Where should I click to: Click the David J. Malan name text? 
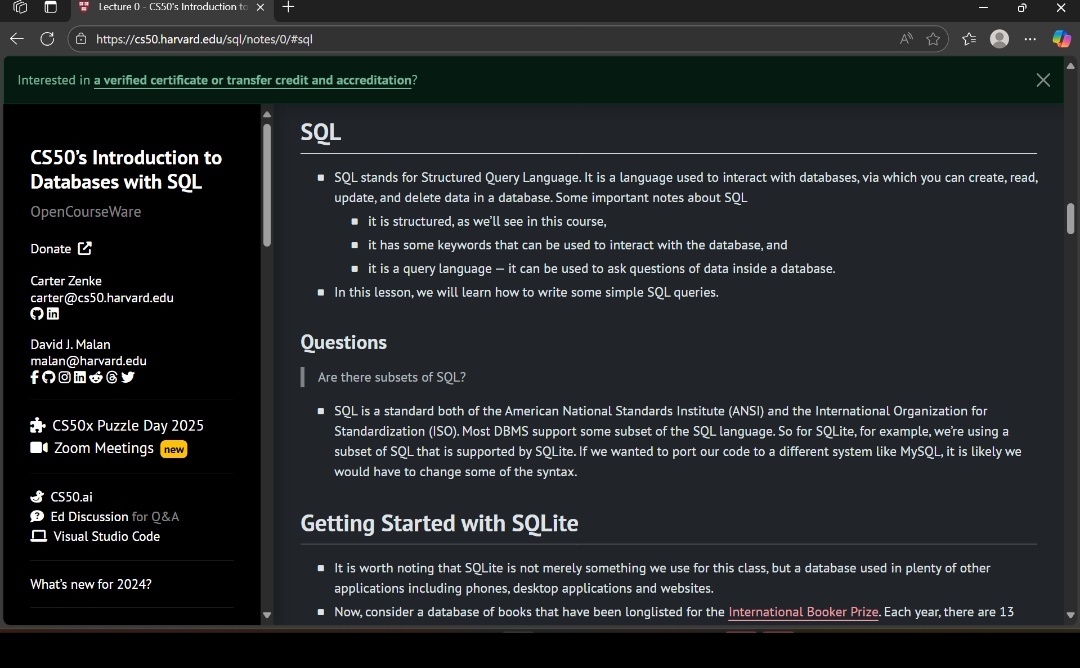click(70, 344)
